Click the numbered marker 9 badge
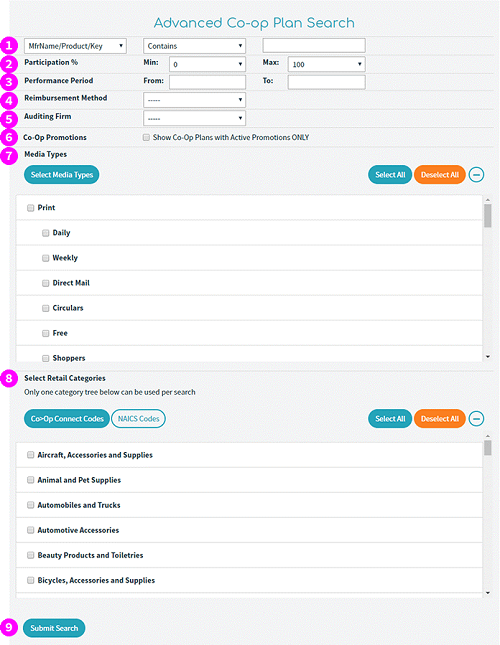Viewport: 500px width, 645px height. pyautogui.click(x=9, y=628)
